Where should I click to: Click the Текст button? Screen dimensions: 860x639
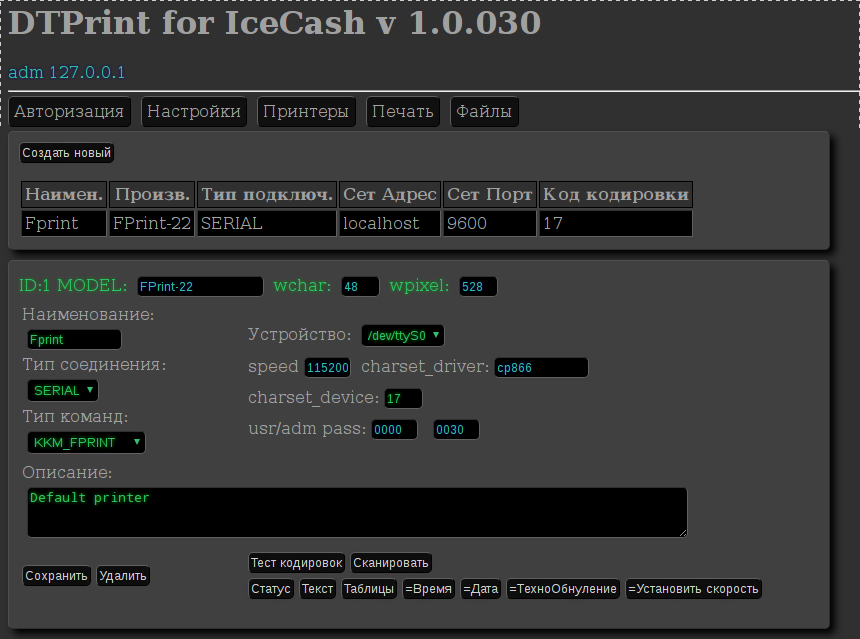[317, 589]
